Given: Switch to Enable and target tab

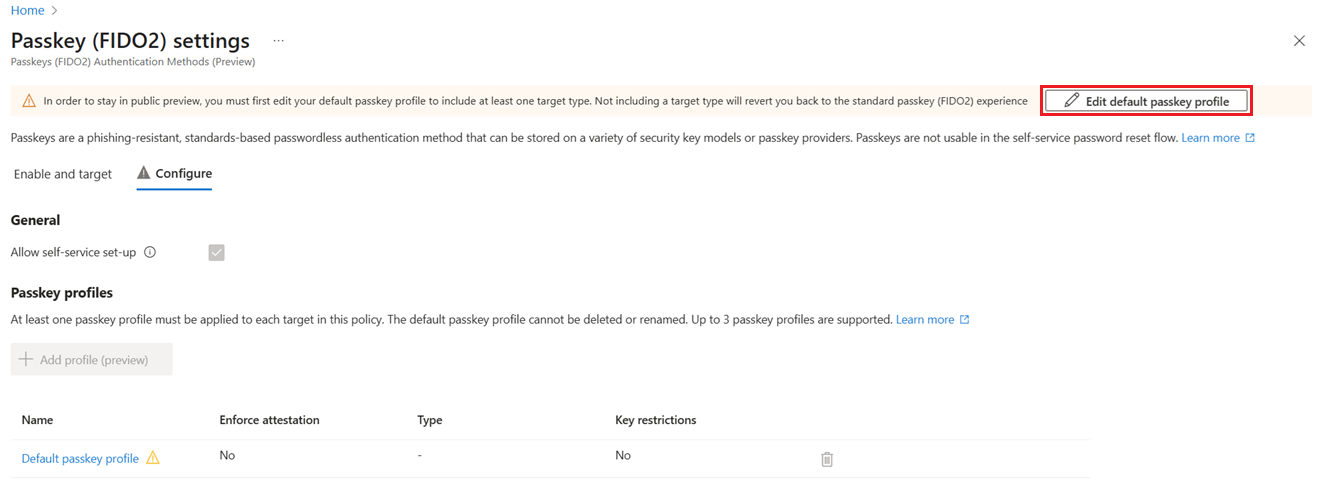Looking at the screenshot, I should click(x=63, y=174).
